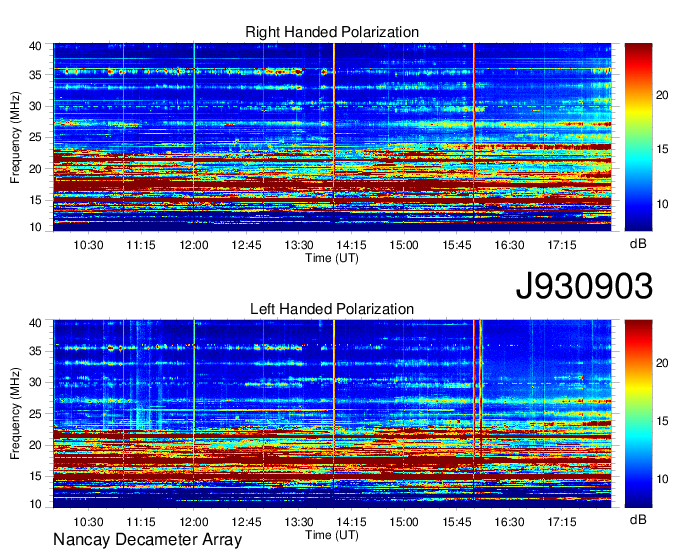
Task: Click the 30 MHz tick of Left Handed plot
Action: [x=35, y=382]
